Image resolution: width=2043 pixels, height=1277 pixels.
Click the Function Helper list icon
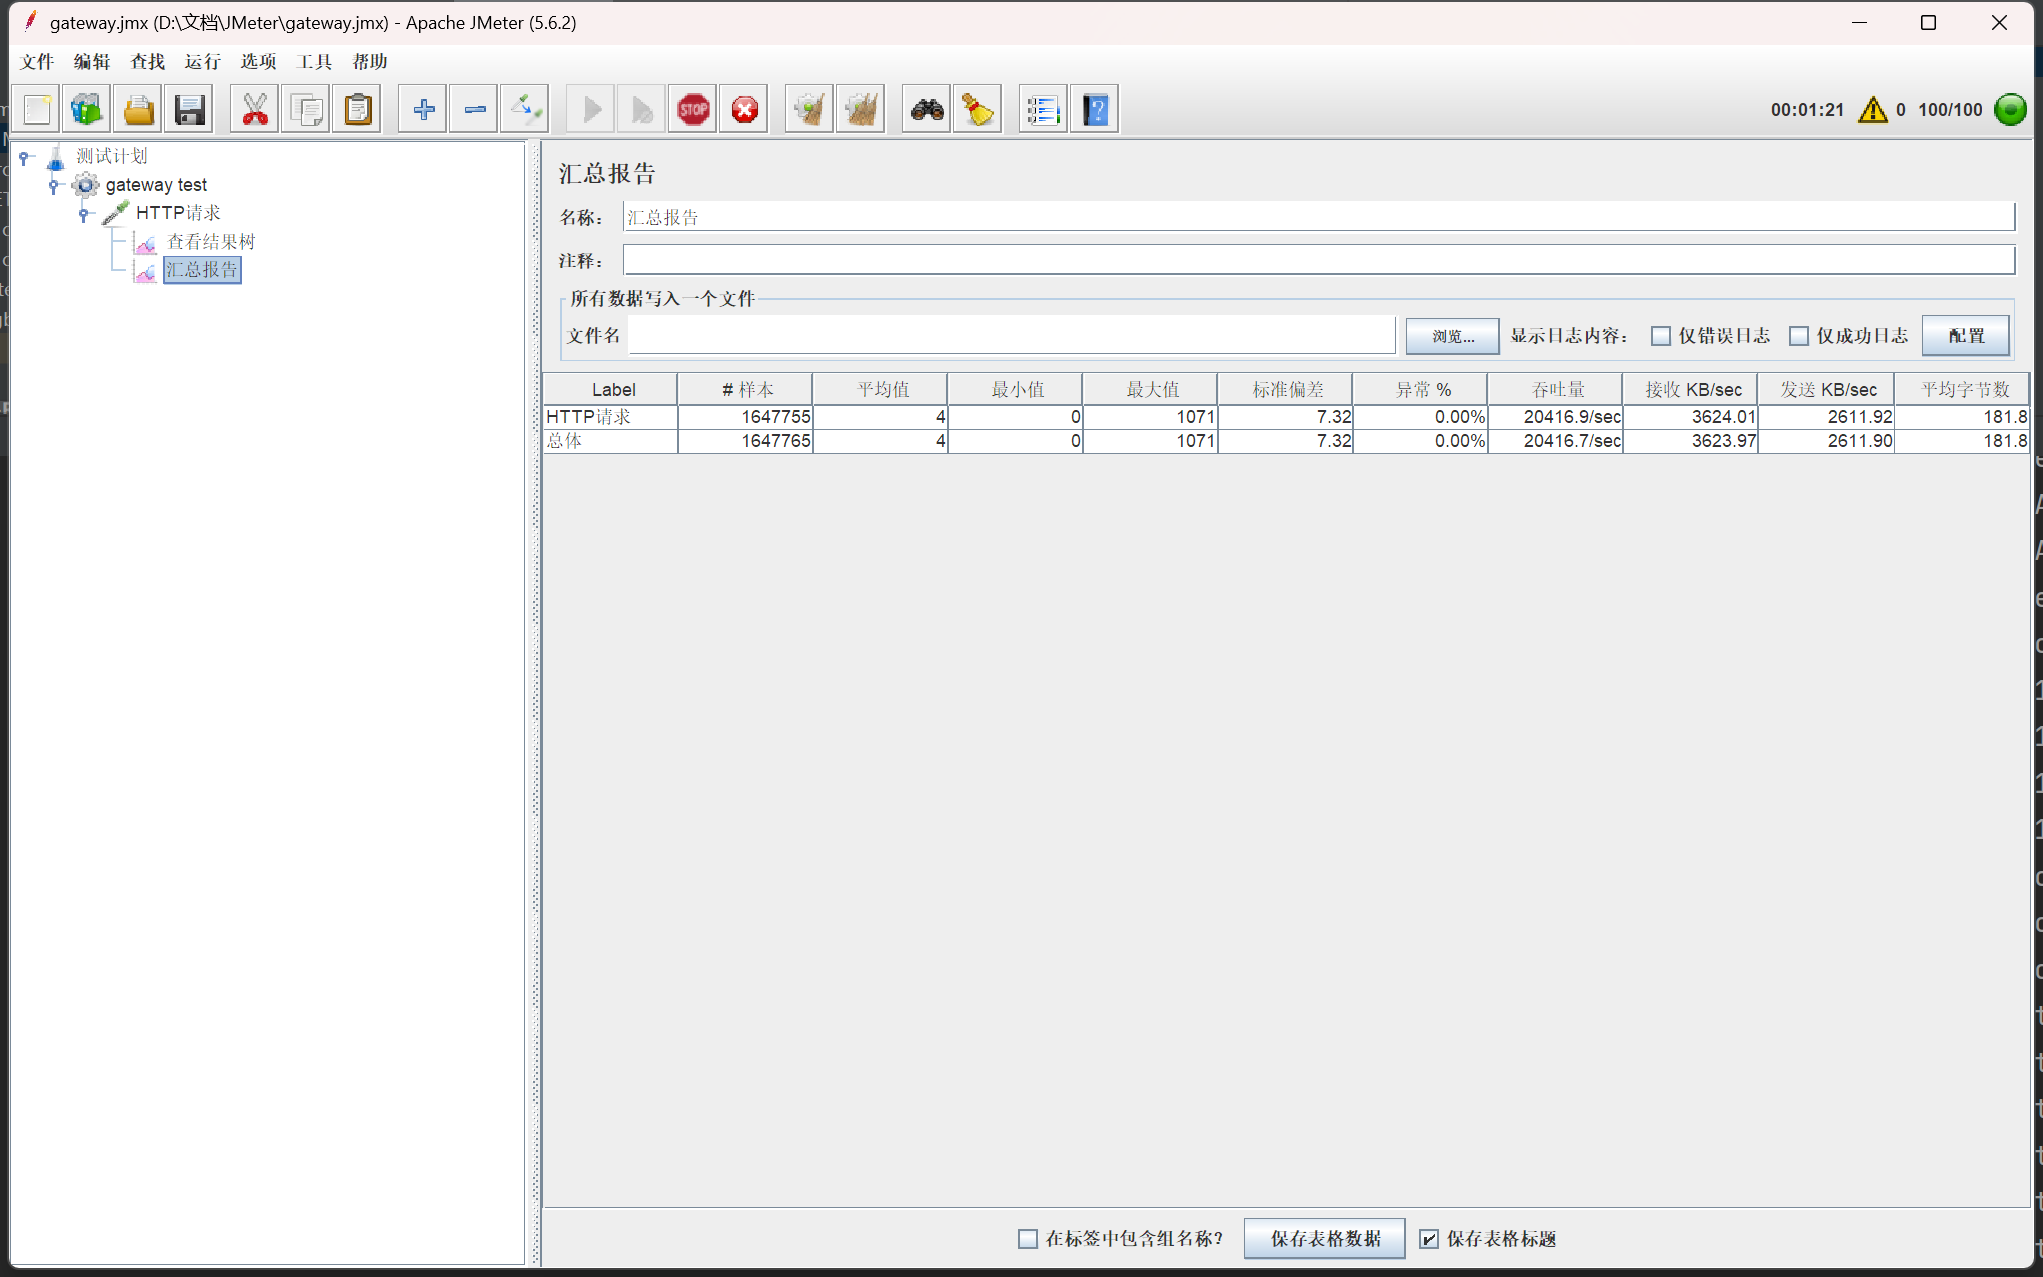(x=1042, y=109)
